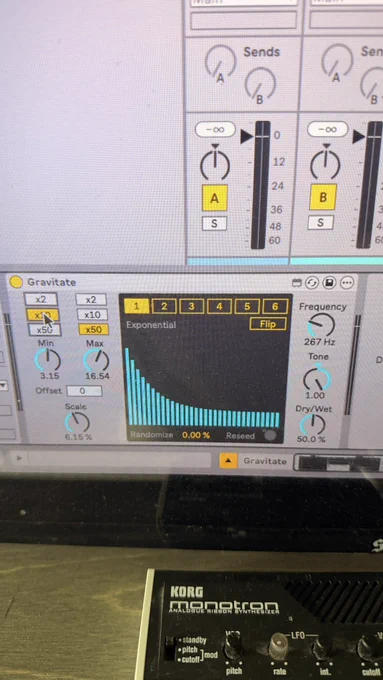The height and width of the screenshot is (680, 383).
Task: Click track A volume fader handle
Action: click(x=247, y=137)
